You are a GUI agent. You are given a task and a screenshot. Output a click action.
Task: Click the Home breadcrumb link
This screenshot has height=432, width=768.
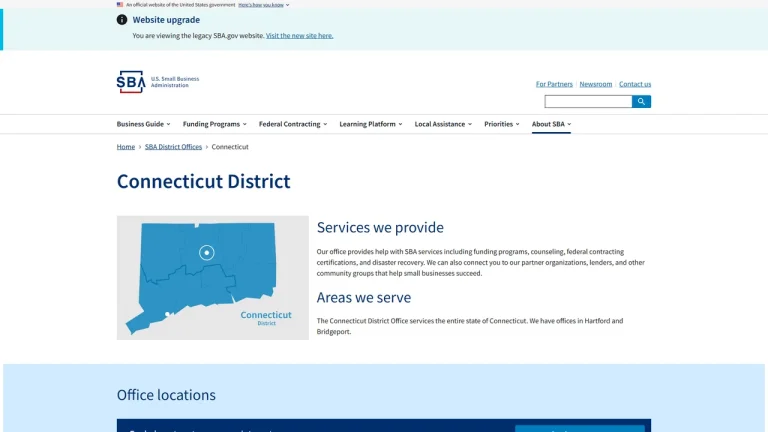click(125, 146)
